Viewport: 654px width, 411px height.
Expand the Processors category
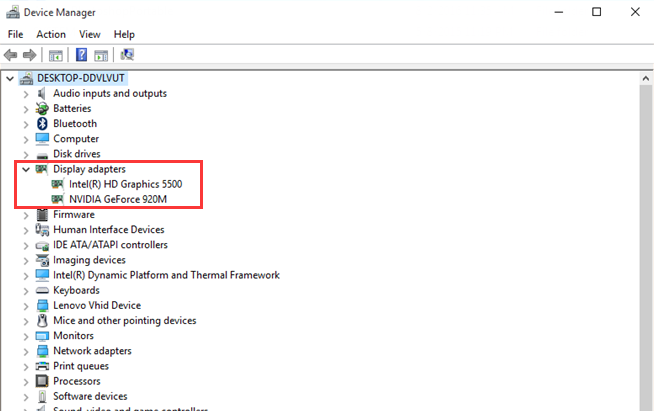(x=26, y=382)
